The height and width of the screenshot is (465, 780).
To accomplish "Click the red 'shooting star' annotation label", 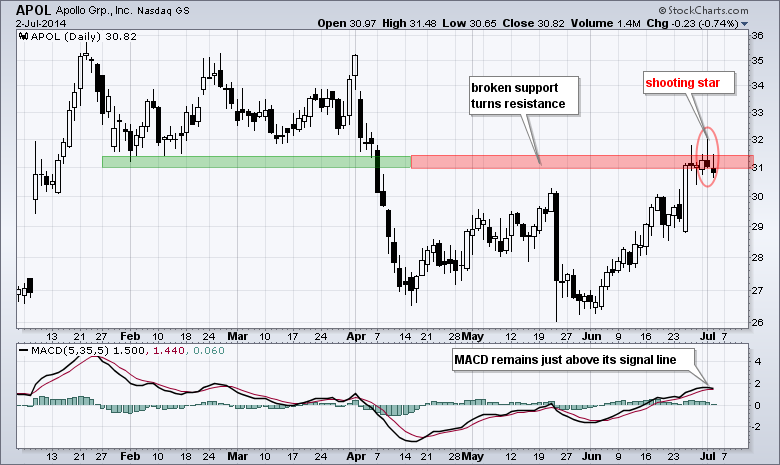I will (x=688, y=83).
